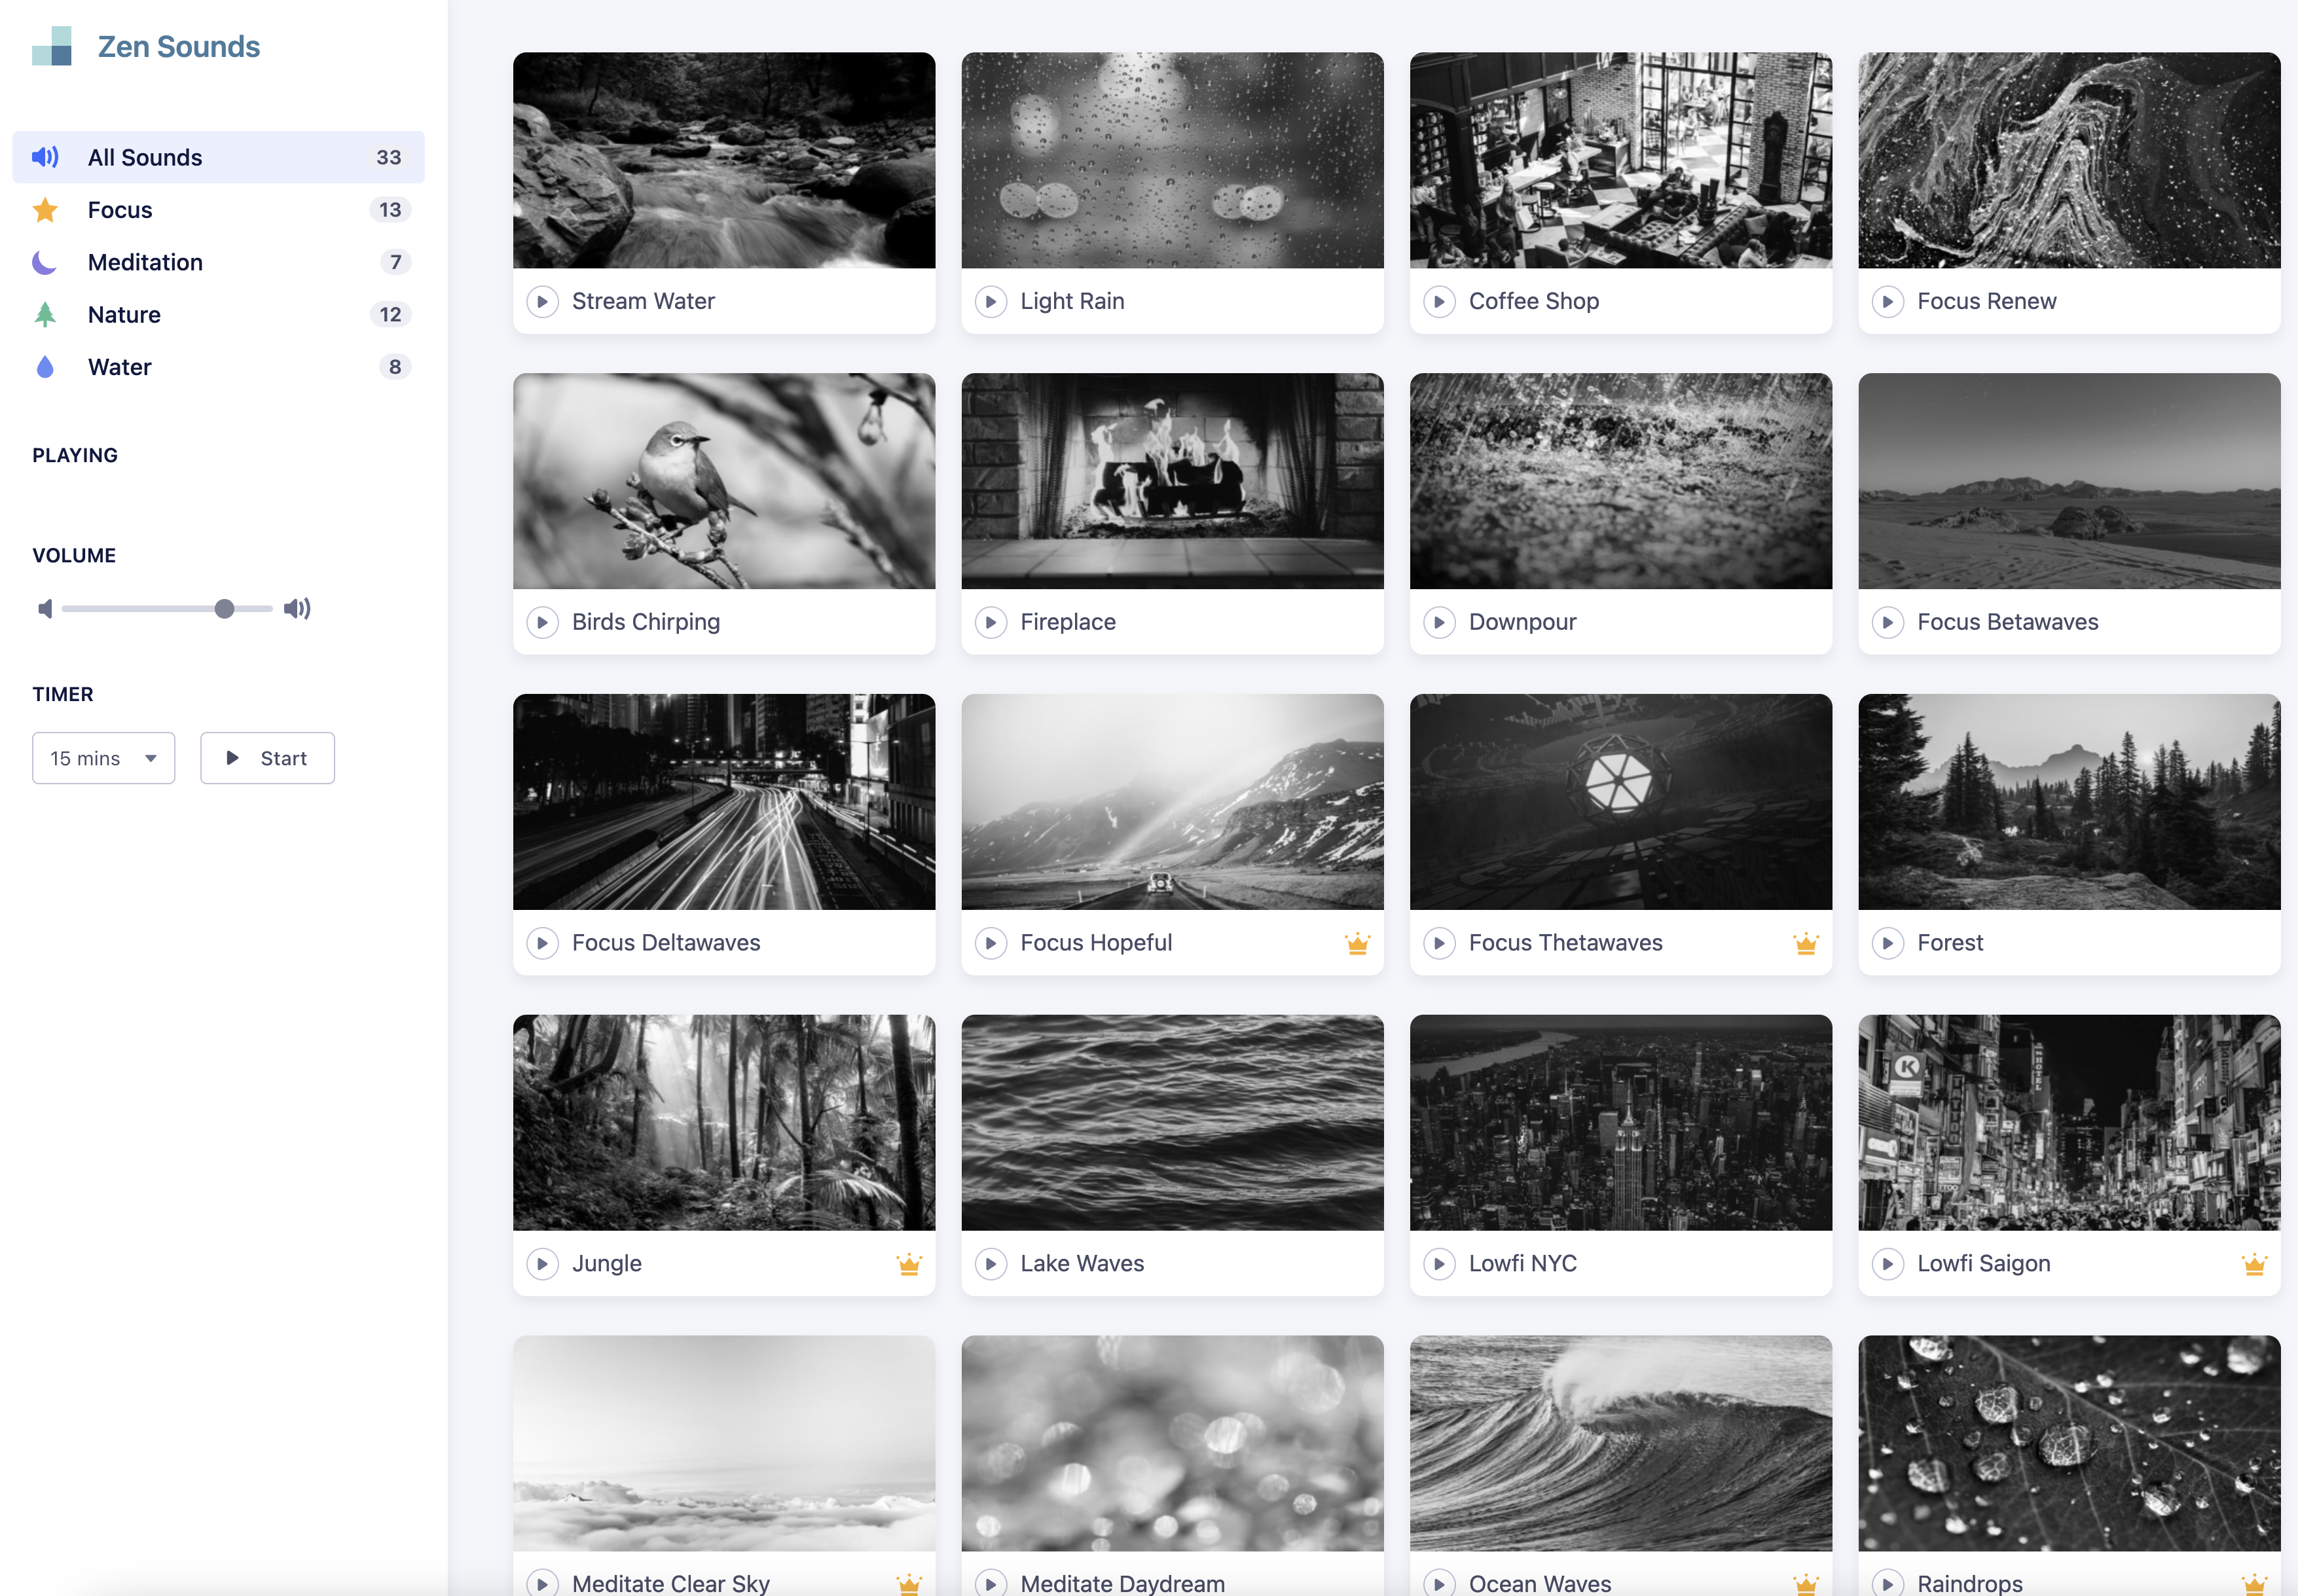Image resolution: width=2298 pixels, height=1596 pixels.
Task: Play the Light Rain sound
Action: tap(990, 301)
